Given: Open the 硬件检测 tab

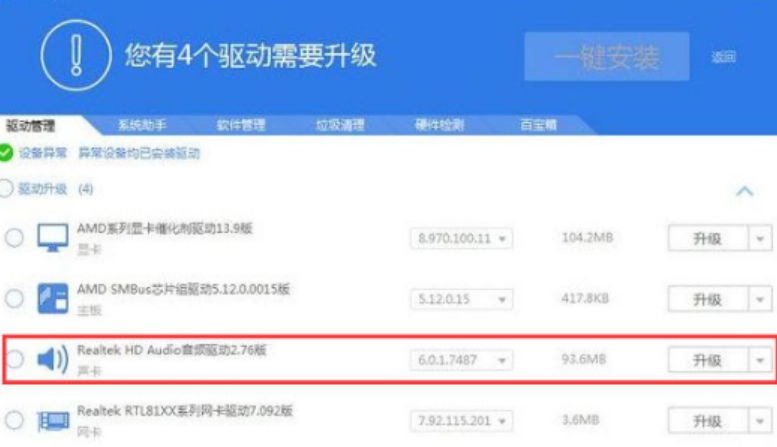Looking at the screenshot, I should point(440,125).
